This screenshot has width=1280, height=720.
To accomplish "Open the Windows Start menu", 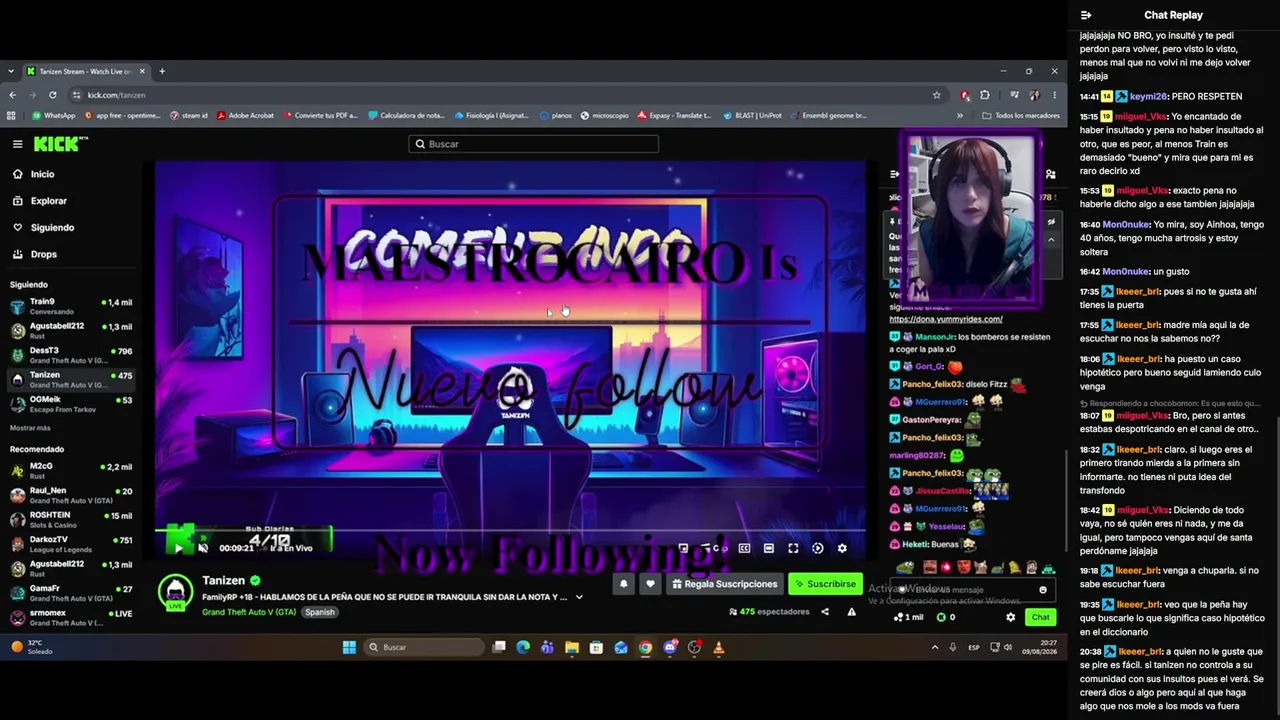I will [x=349, y=647].
